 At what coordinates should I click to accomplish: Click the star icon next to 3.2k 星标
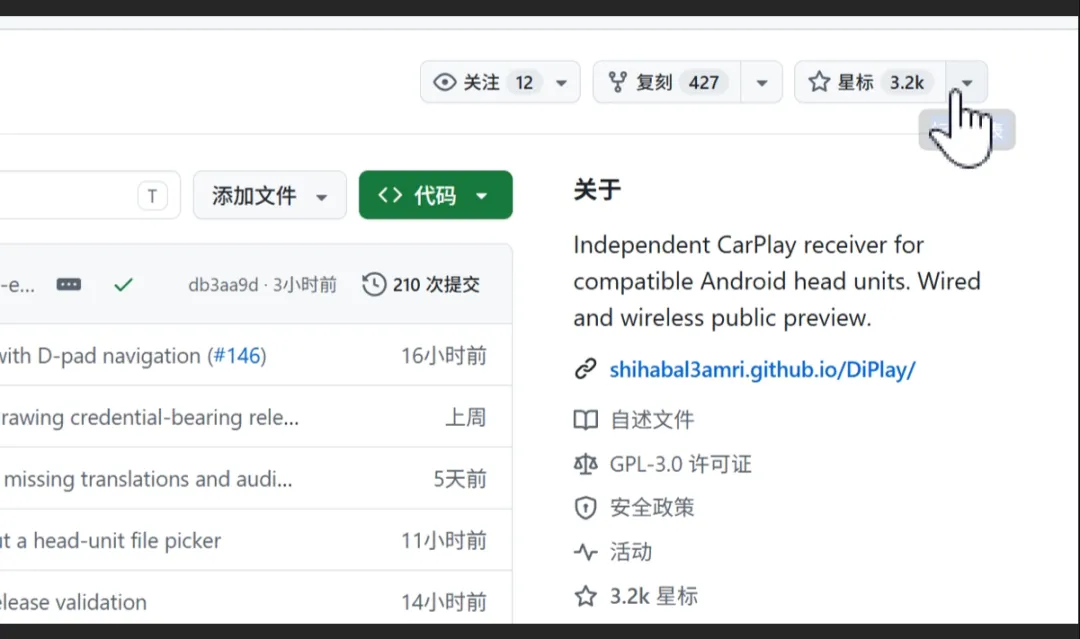585,596
